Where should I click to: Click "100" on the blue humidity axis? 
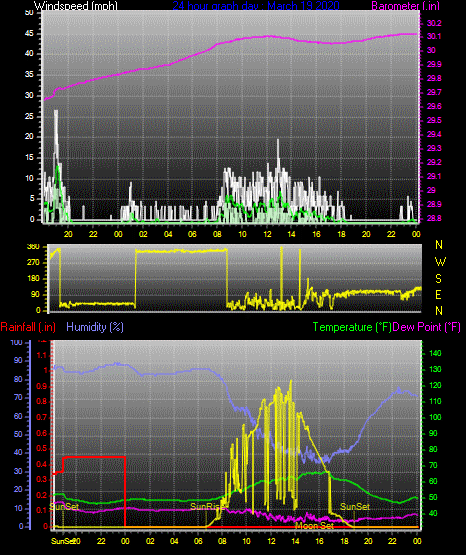point(16,342)
